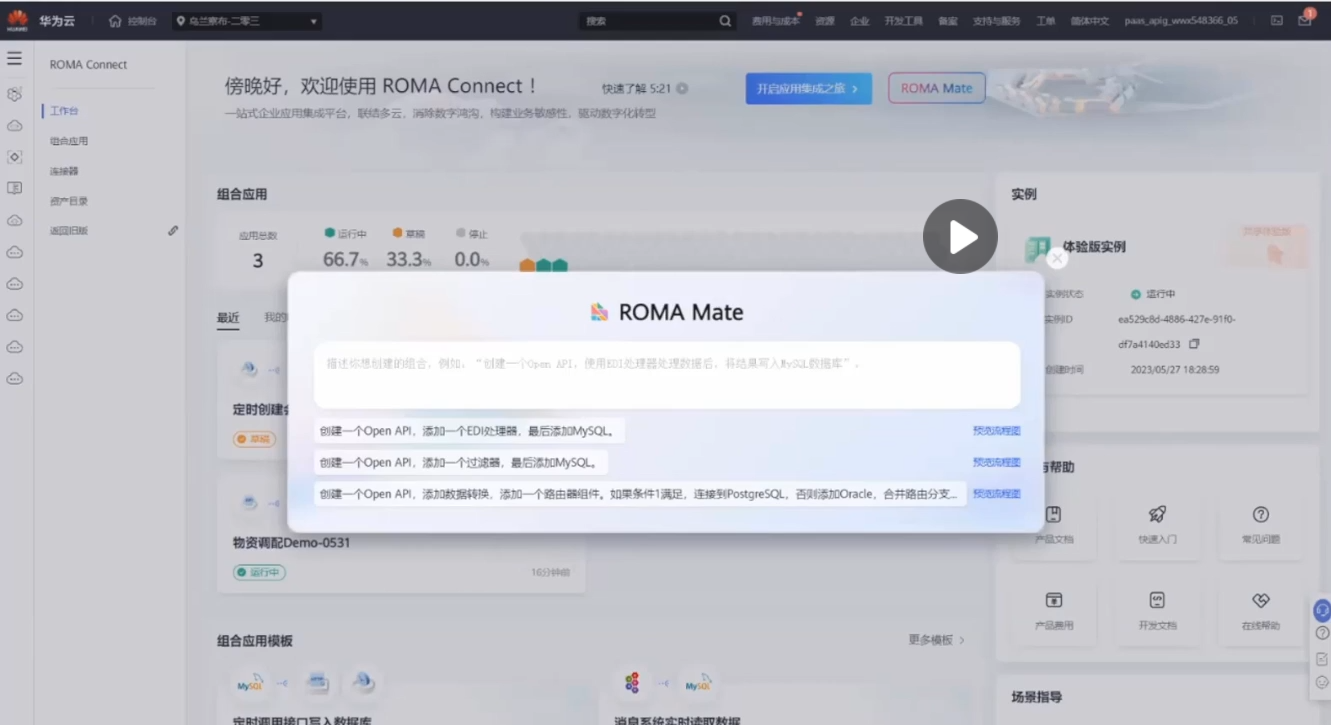The width and height of the screenshot is (1331, 725).
Task: Play the video with the large play button
Action: 960,236
